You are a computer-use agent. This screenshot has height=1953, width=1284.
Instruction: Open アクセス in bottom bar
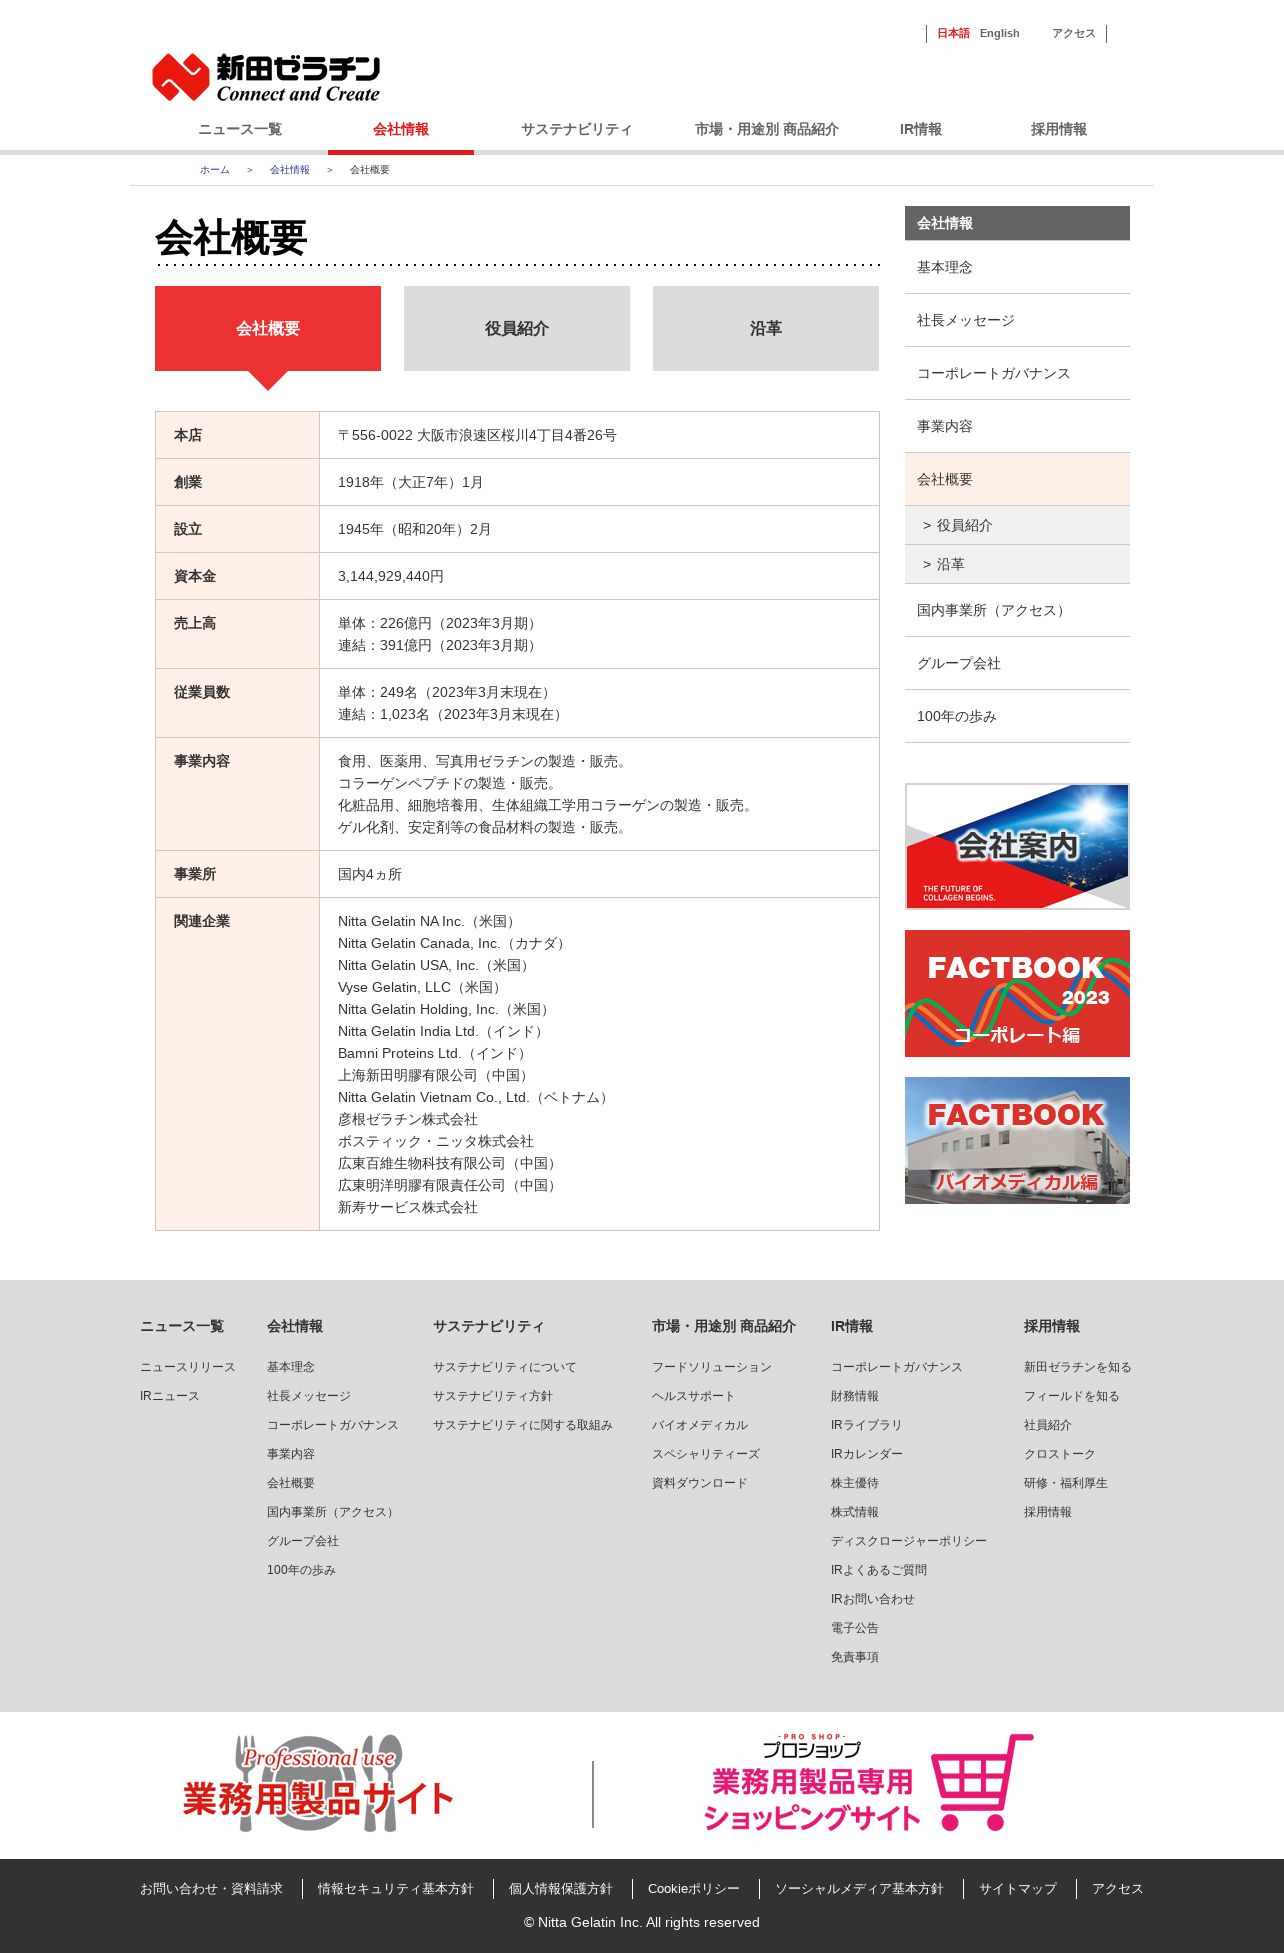point(1117,1889)
